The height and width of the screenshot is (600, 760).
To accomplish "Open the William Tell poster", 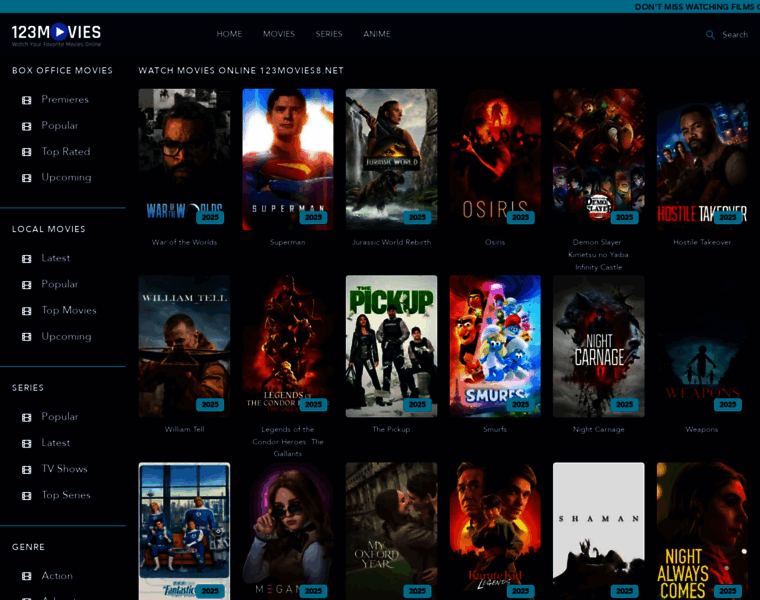I will tap(184, 346).
